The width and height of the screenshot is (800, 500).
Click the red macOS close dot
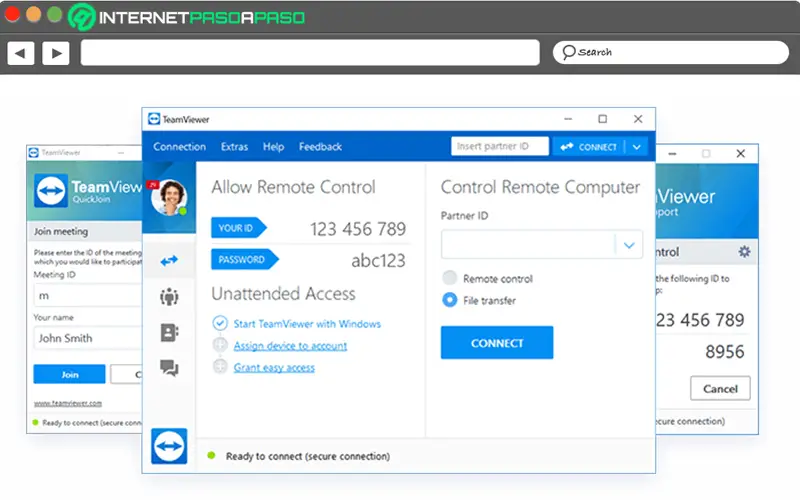pyautogui.click(x=12, y=14)
